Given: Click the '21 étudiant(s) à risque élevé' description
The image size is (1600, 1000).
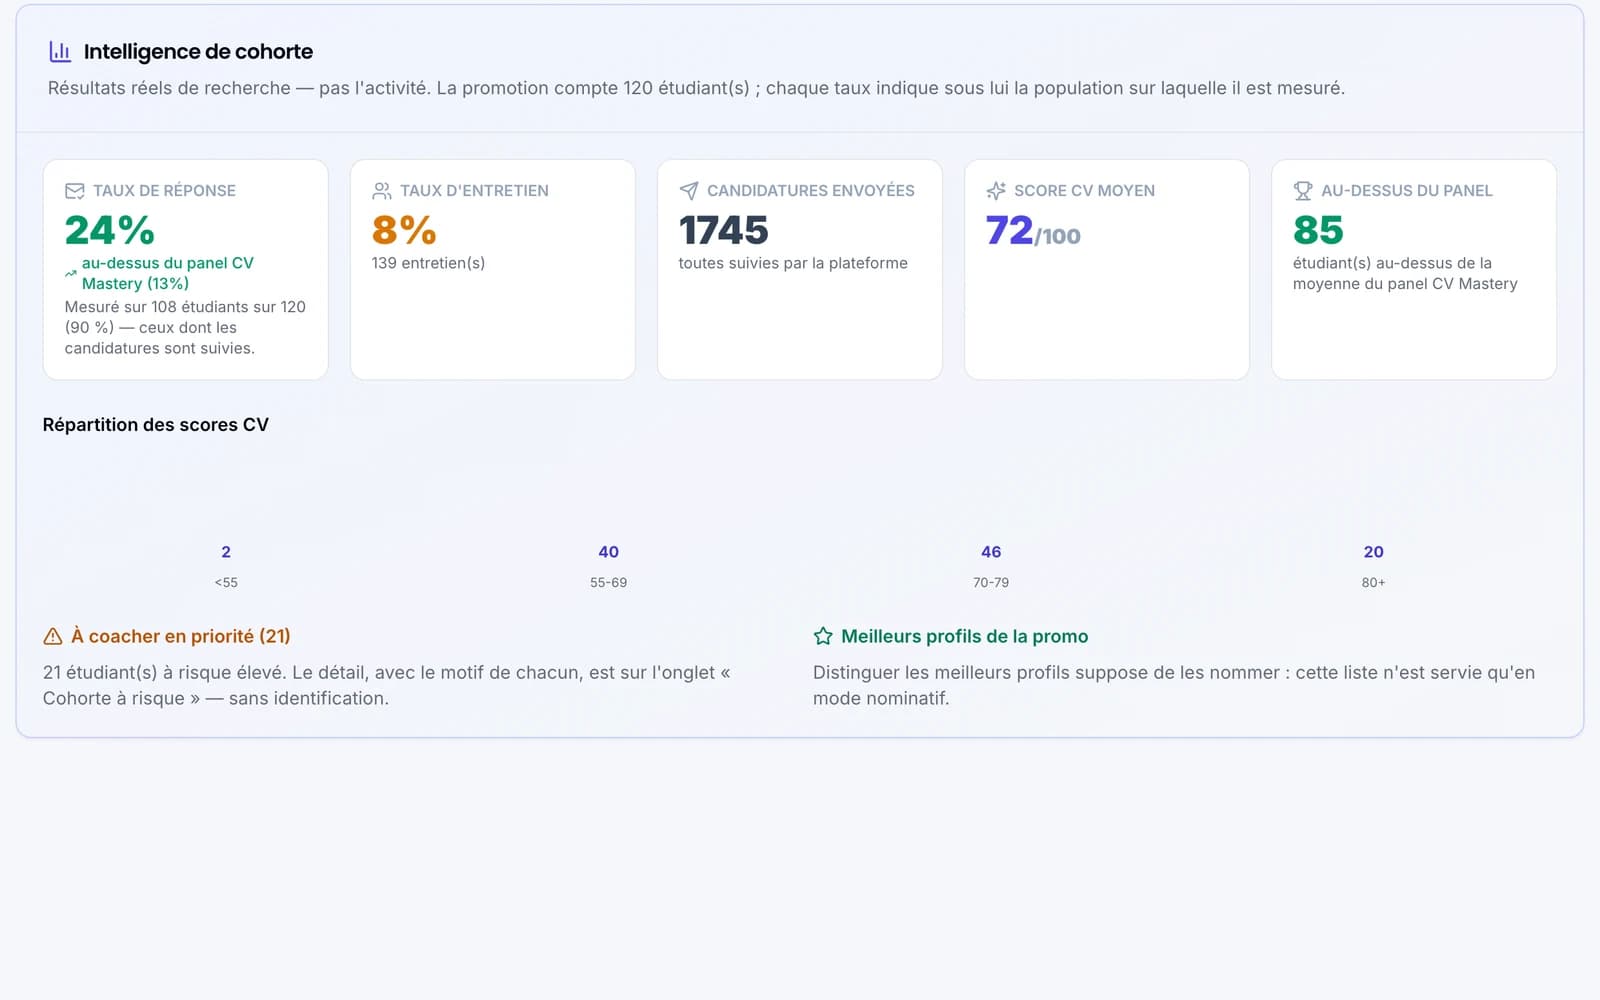Looking at the screenshot, I should pyautogui.click(x=387, y=685).
